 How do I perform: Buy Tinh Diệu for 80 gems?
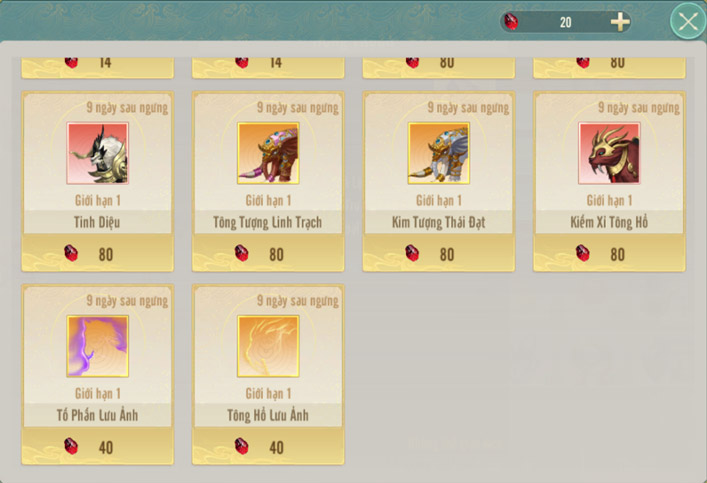coord(97,253)
